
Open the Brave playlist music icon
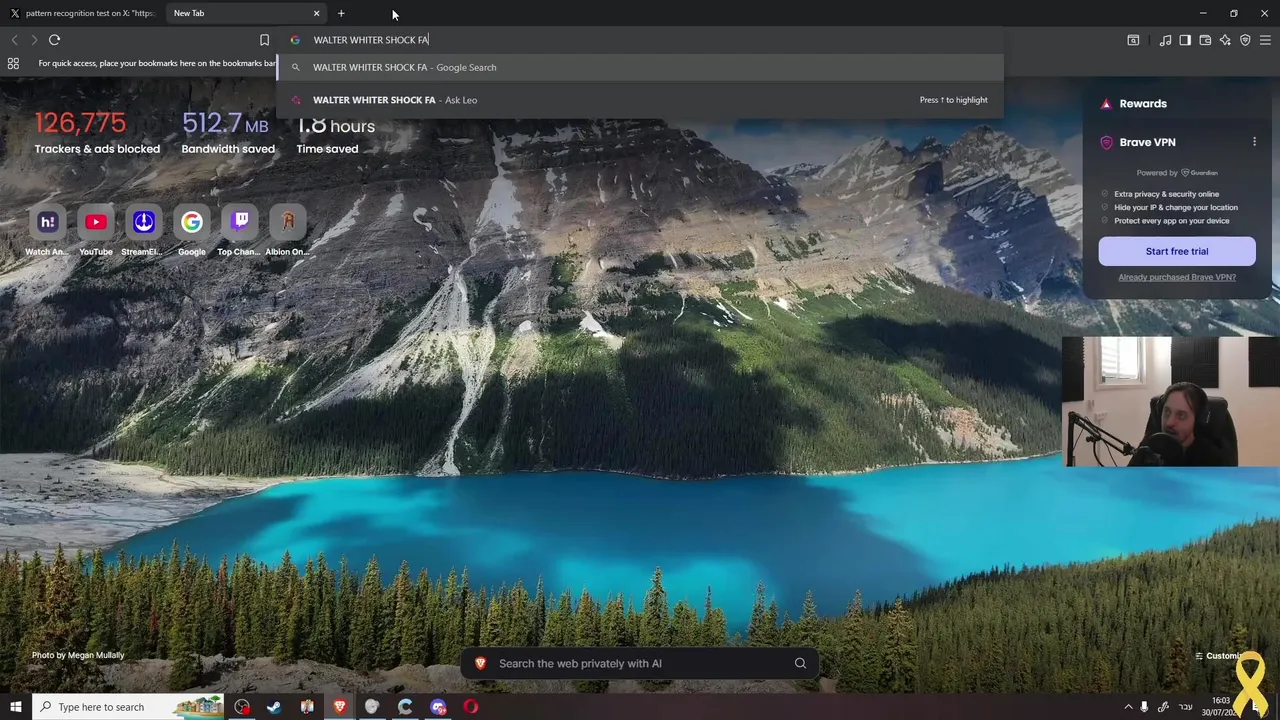[x=1165, y=40]
